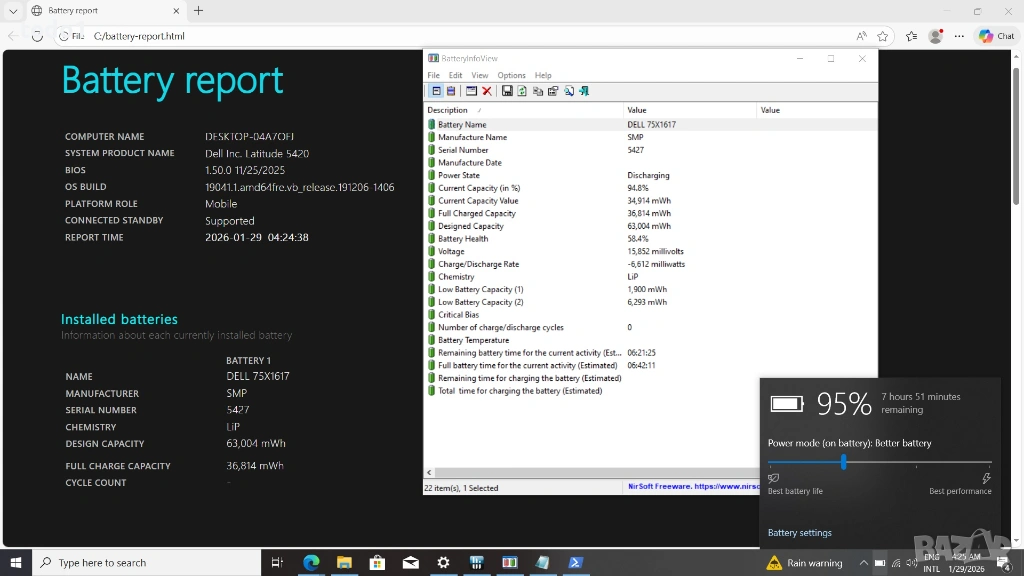This screenshot has height=576, width=1024.
Task: Click the power mode slider track
Action: 880,462
